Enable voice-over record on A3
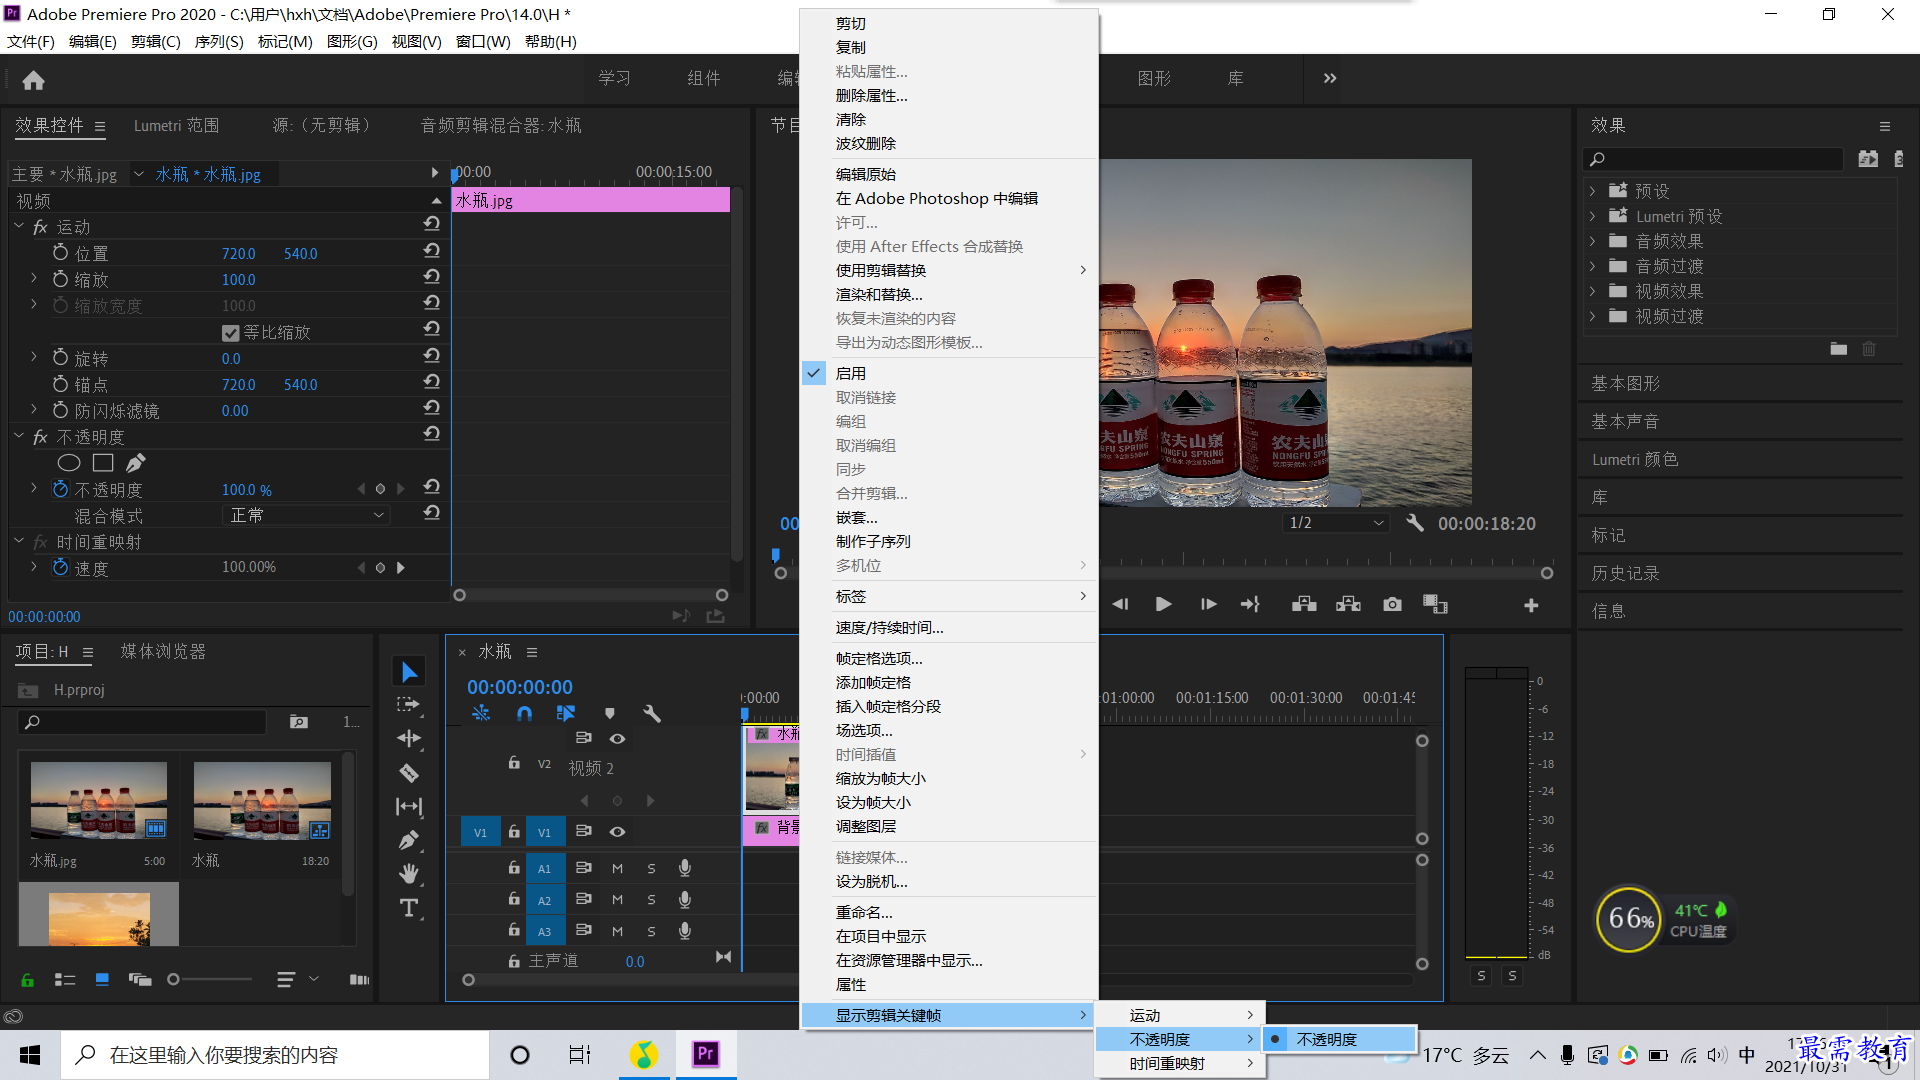This screenshot has width=1920, height=1080. (x=685, y=931)
